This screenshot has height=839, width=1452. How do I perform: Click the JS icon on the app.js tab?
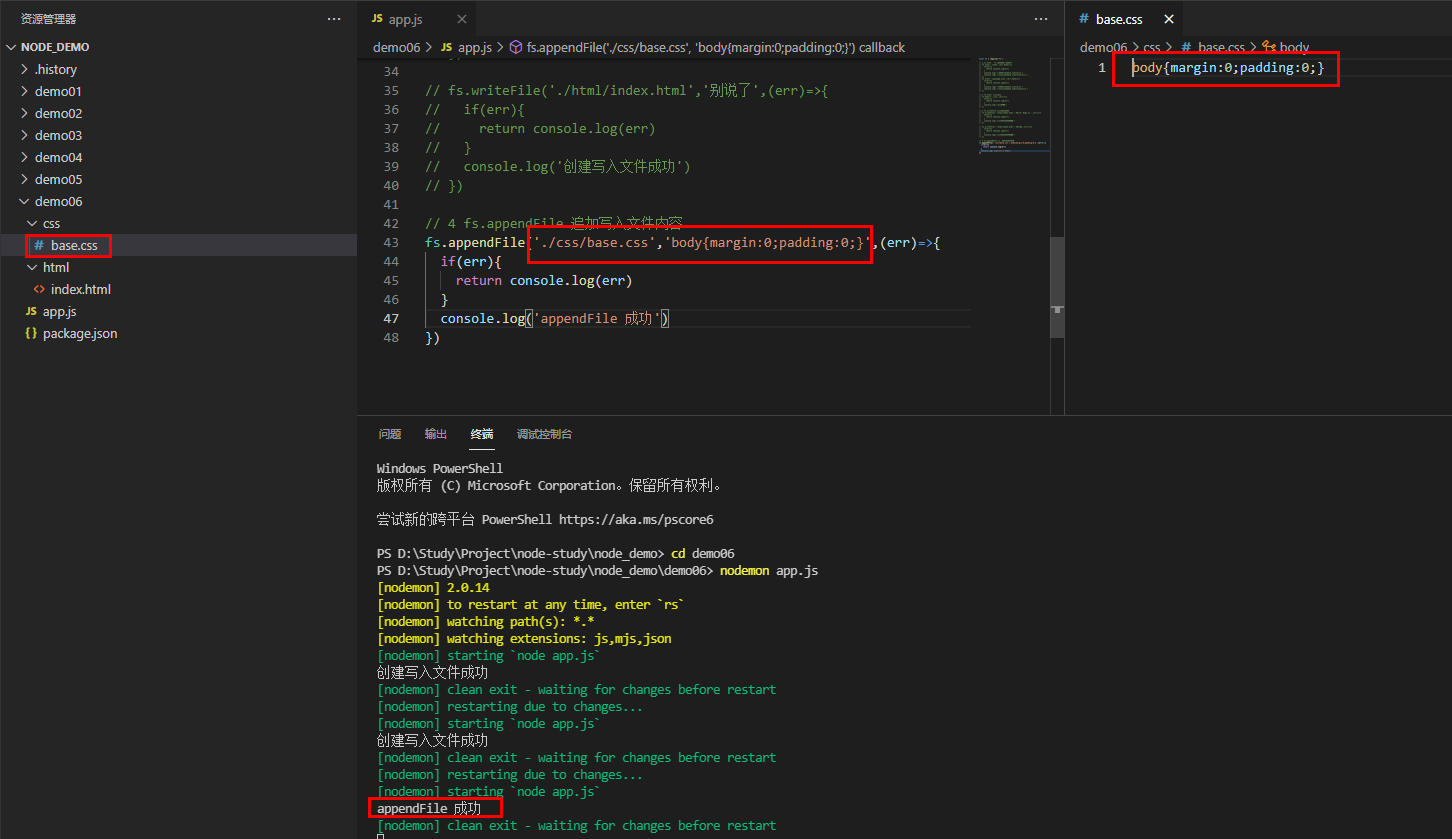tap(378, 17)
